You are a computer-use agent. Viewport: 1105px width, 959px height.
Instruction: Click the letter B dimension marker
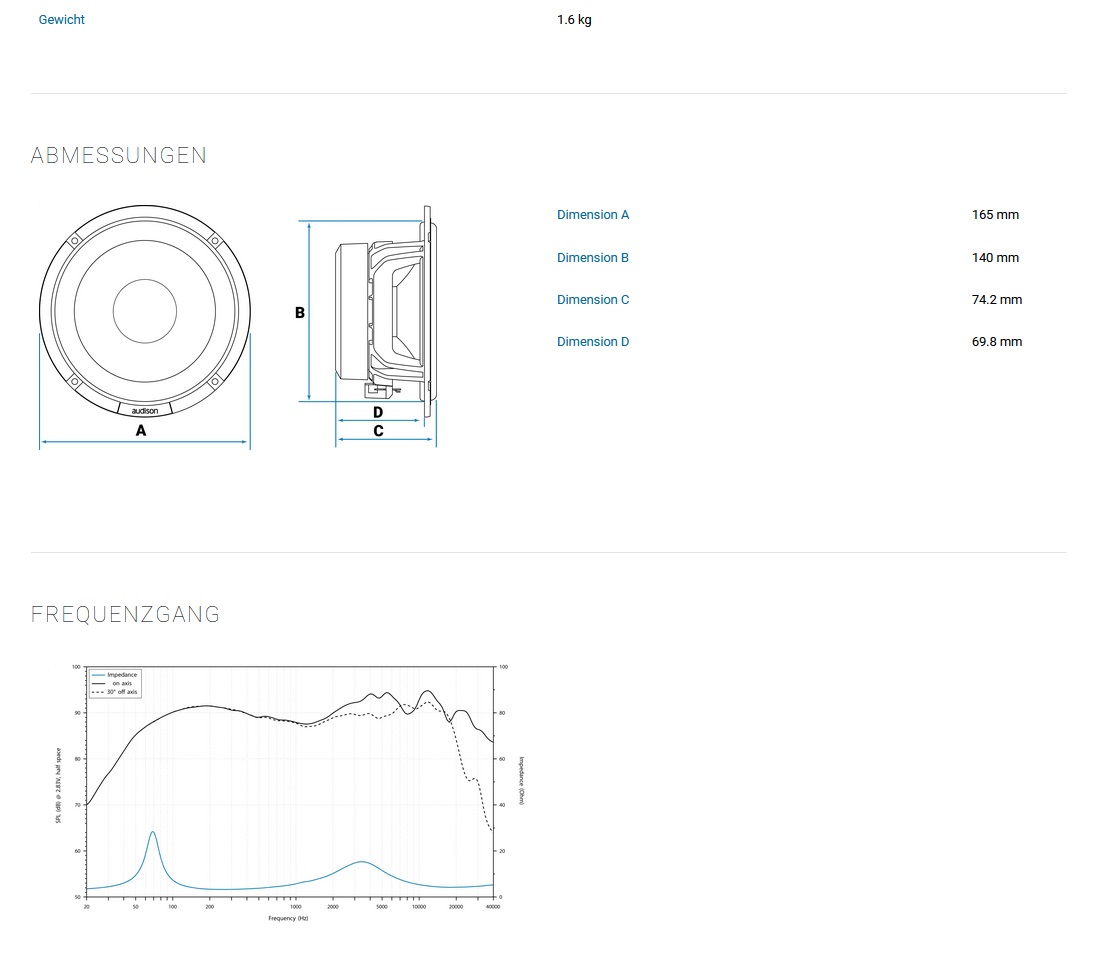point(299,312)
